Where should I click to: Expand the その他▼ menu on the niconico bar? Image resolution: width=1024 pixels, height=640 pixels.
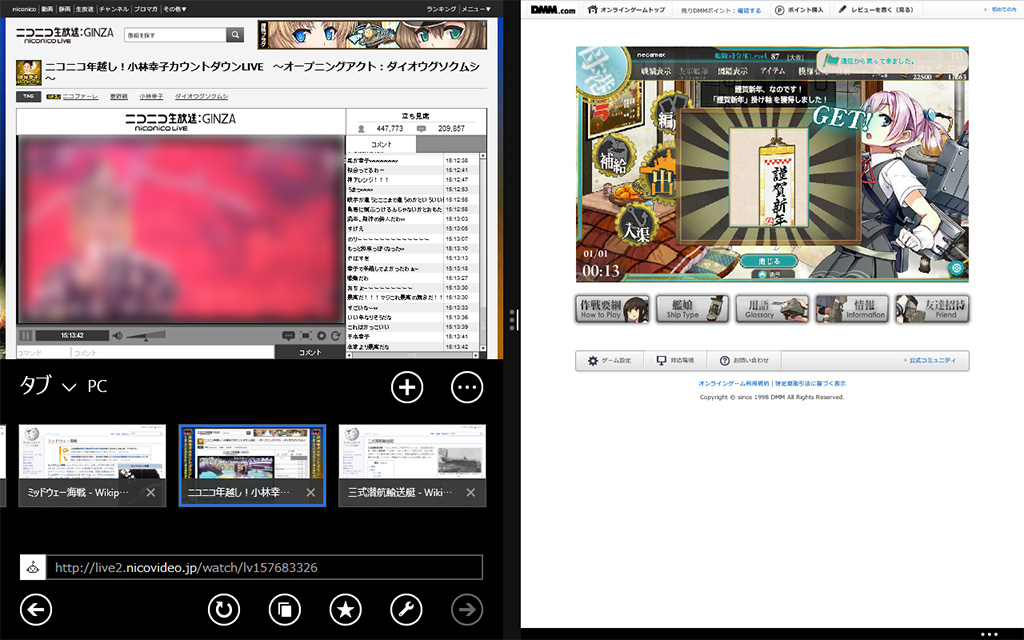[174, 9]
